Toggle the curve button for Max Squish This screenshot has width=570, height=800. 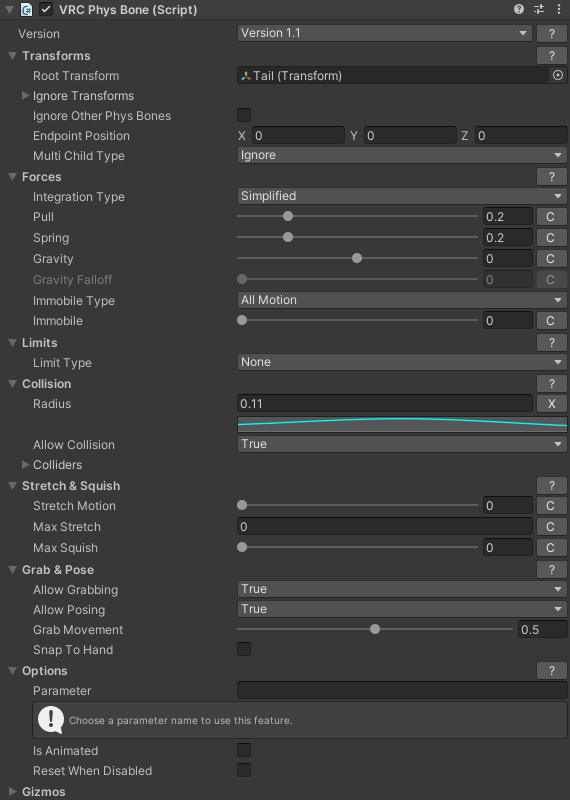pos(551,547)
